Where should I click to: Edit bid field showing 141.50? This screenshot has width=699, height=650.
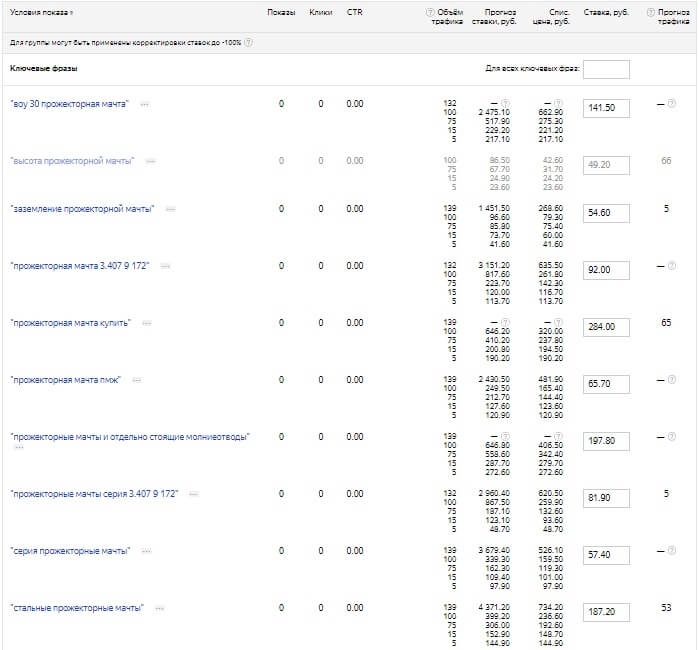pyautogui.click(x=606, y=108)
